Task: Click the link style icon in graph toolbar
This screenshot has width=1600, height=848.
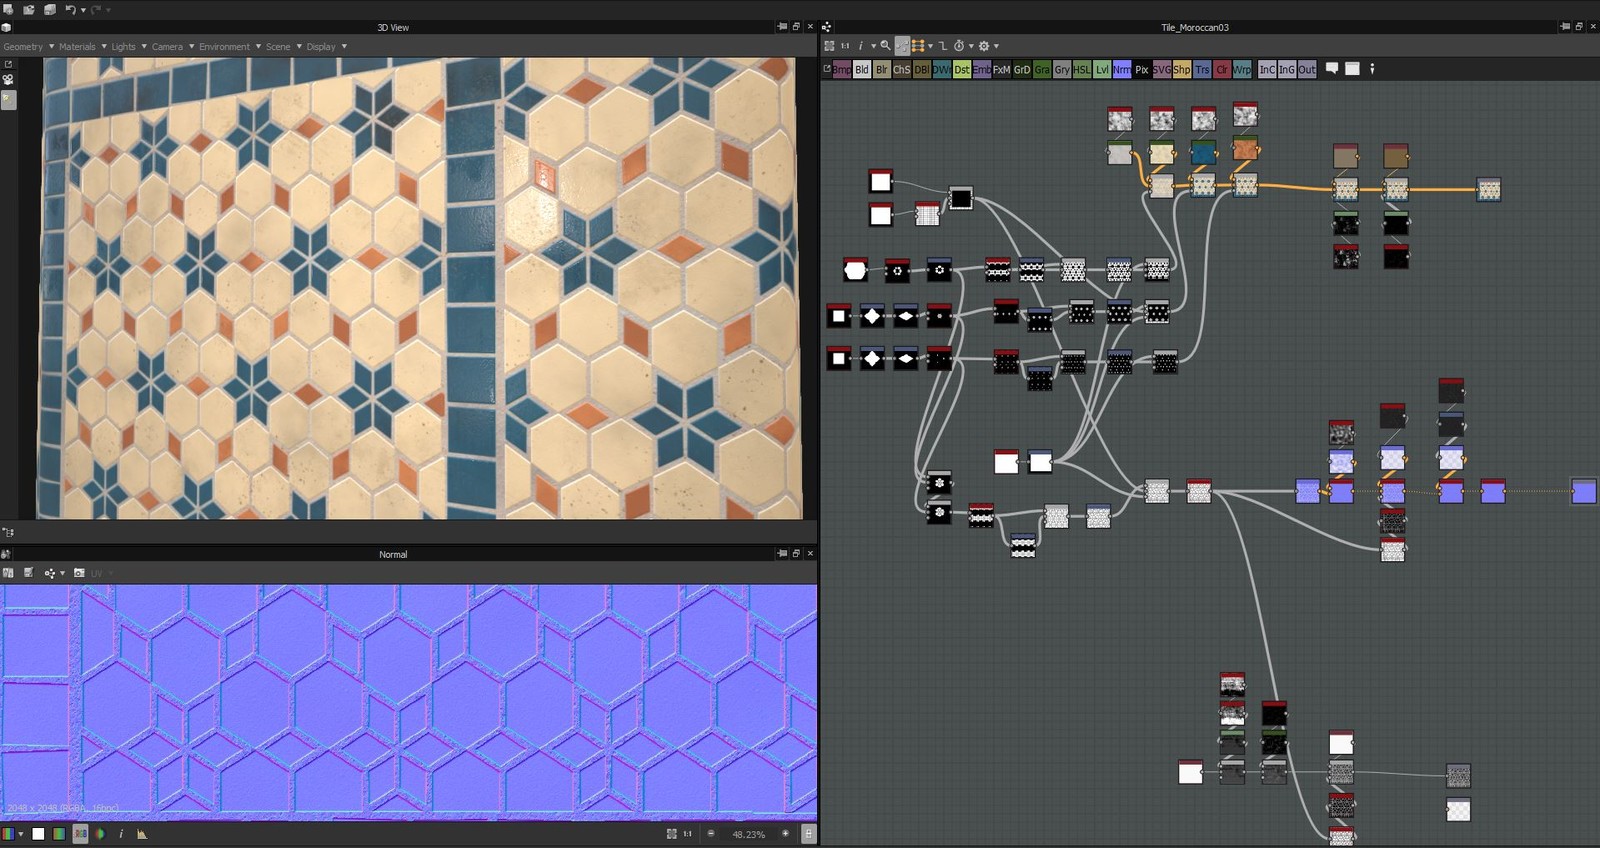Action: (x=942, y=46)
